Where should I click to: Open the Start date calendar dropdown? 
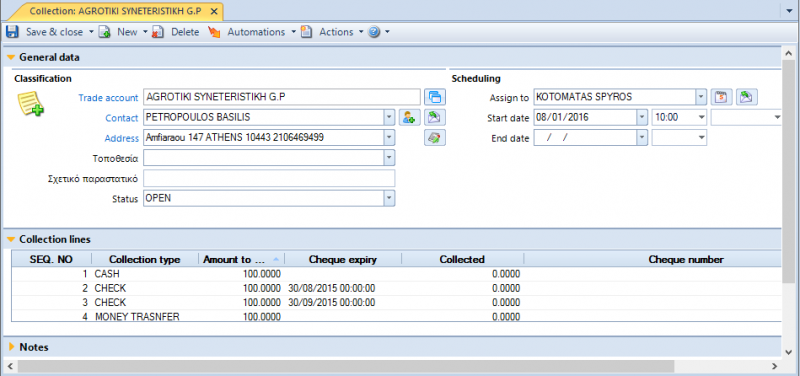(642, 117)
